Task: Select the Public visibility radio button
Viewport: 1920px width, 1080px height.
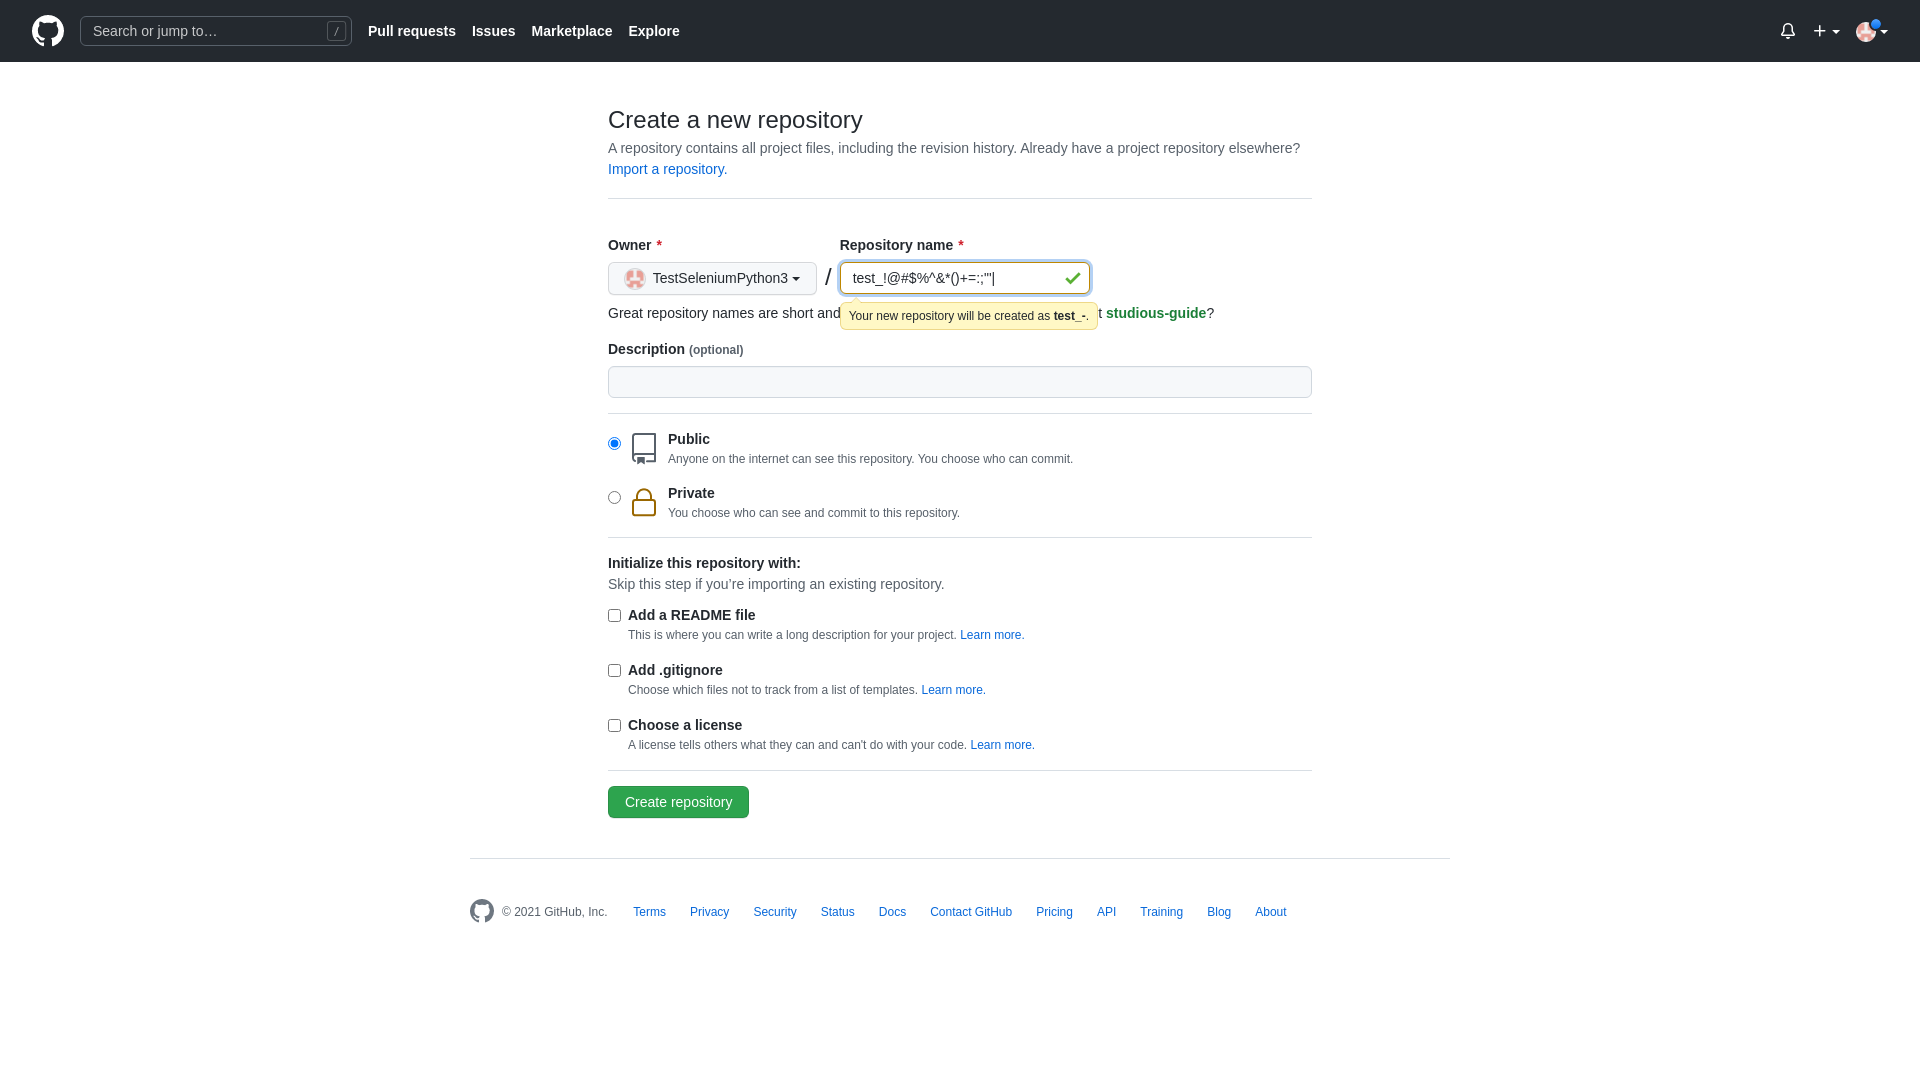Action: click(x=614, y=444)
